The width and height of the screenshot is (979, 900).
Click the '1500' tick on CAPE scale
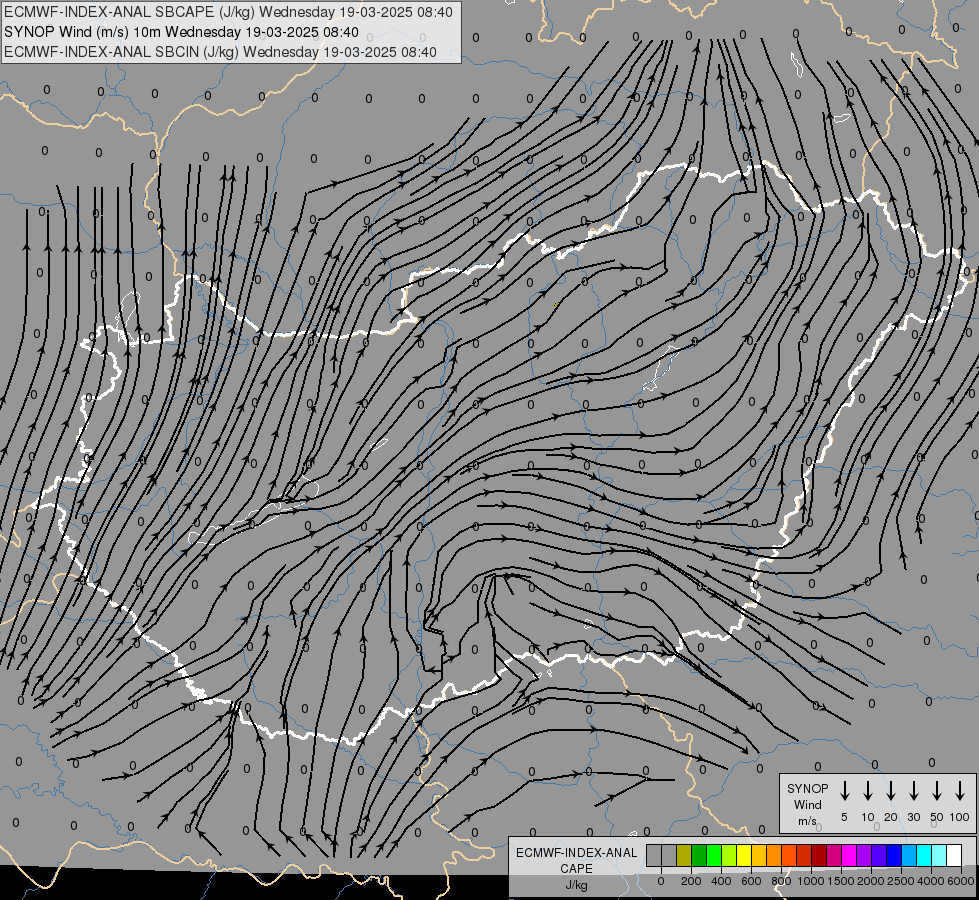coord(840,881)
